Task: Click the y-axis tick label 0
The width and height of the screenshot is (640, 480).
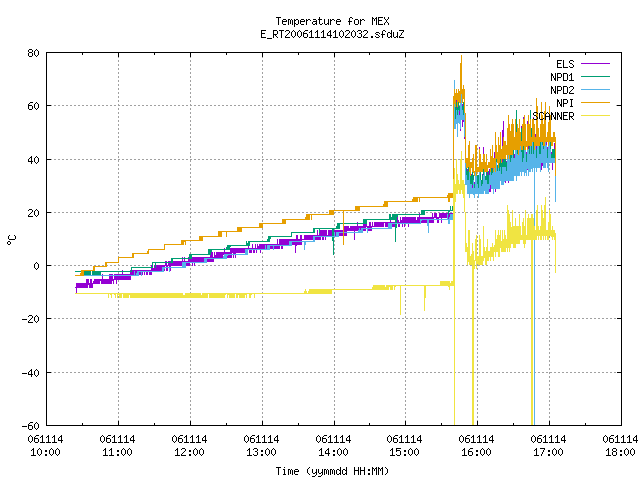Action: click(x=36, y=266)
